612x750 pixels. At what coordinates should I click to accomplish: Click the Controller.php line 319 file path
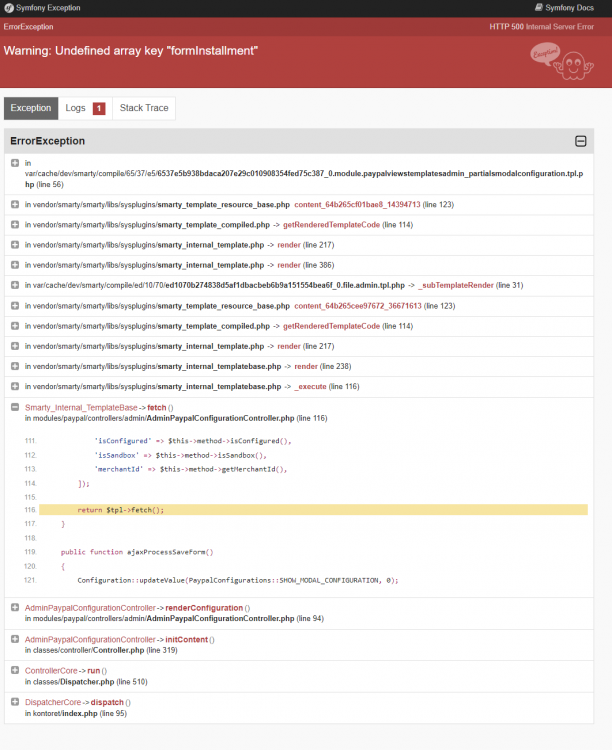tap(101, 650)
